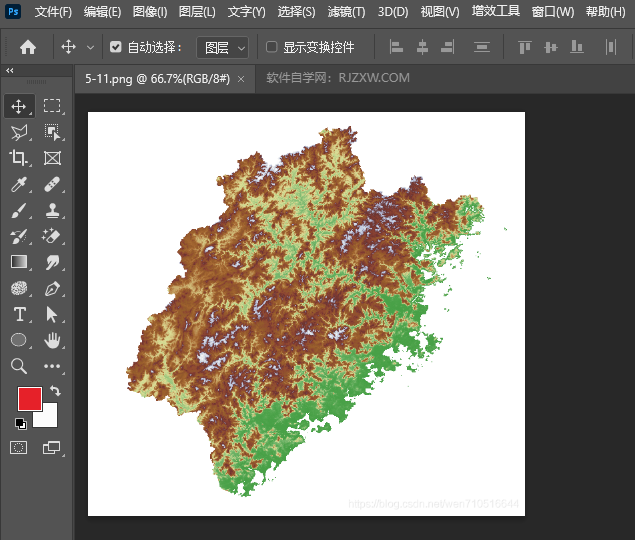Viewport: 635px width, 540px height.
Task: Open the 图像(I) menu
Action: point(150,12)
